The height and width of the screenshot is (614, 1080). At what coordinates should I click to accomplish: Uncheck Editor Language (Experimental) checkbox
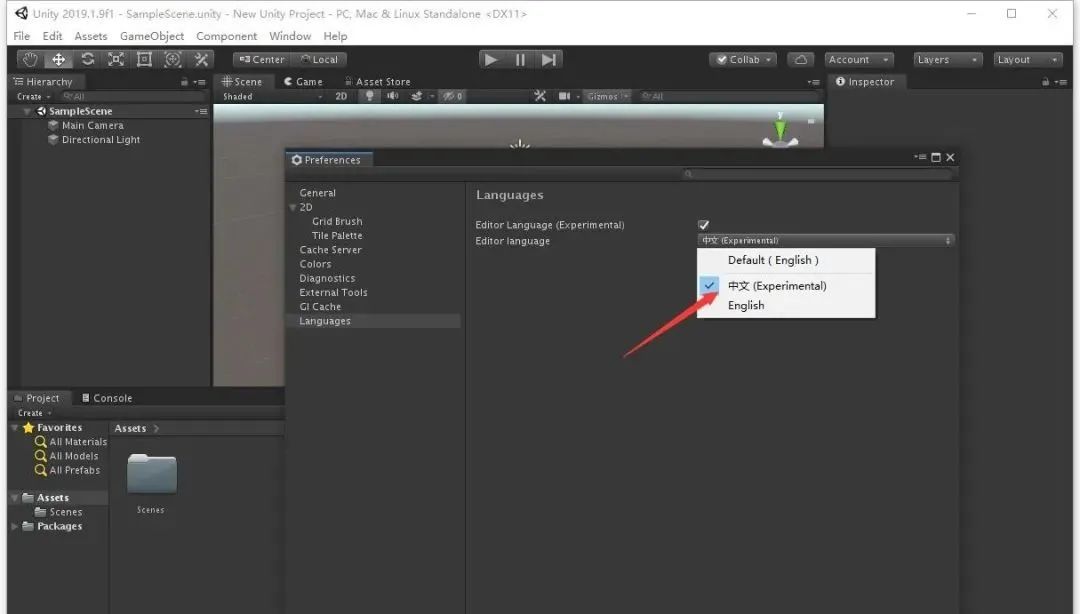click(x=703, y=225)
